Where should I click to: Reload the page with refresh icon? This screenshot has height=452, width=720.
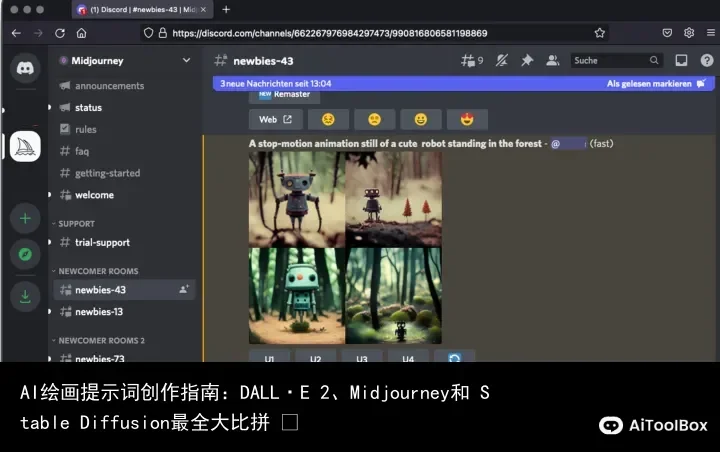coord(60,33)
